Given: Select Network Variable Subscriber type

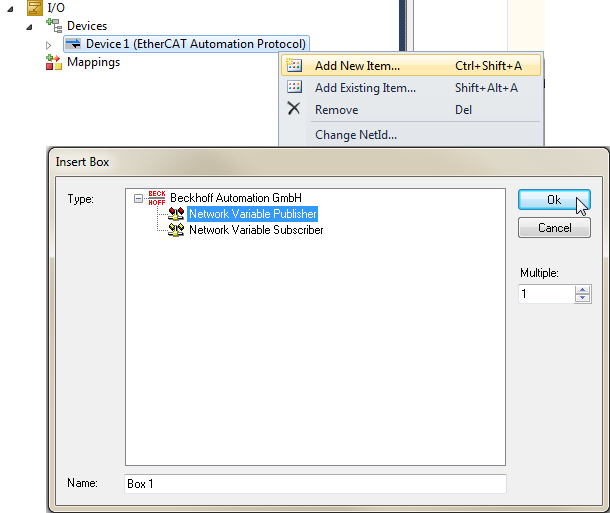Looking at the screenshot, I should pyautogui.click(x=256, y=230).
